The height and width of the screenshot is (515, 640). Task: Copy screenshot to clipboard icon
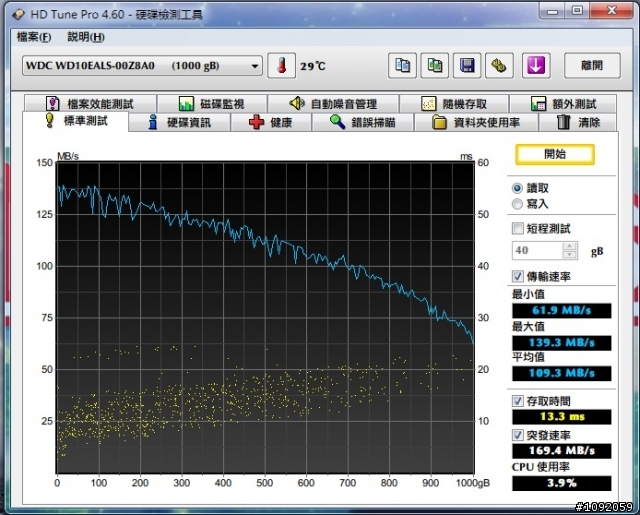pos(435,65)
